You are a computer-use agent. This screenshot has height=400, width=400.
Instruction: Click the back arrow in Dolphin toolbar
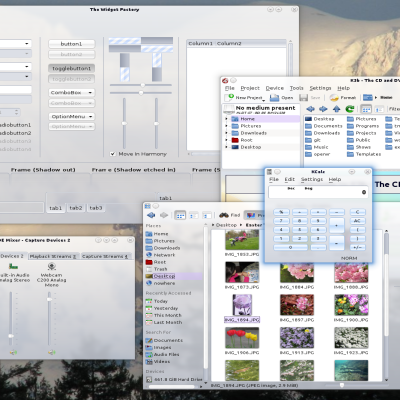[x=151, y=215]
